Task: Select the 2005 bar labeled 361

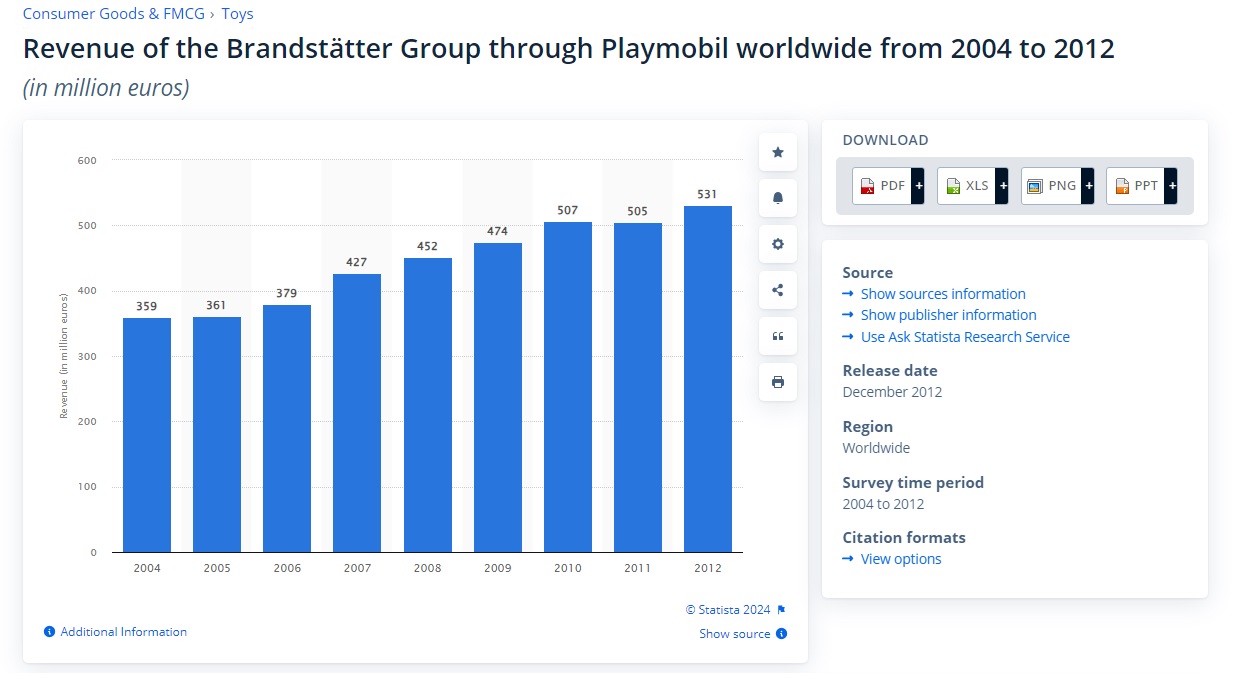Action: coord(217,434)
